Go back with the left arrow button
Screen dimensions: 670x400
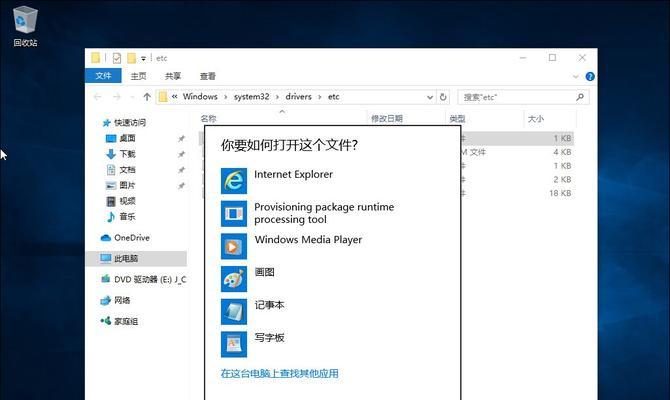click(97, 97)
